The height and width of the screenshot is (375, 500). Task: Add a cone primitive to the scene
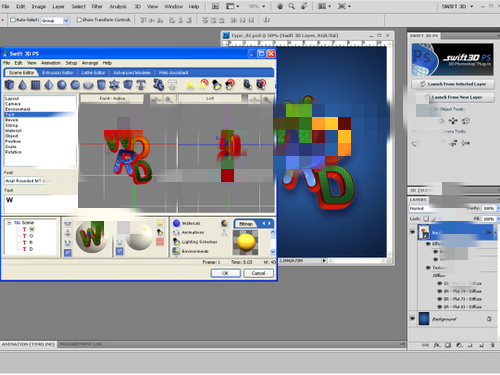point(22,85)
